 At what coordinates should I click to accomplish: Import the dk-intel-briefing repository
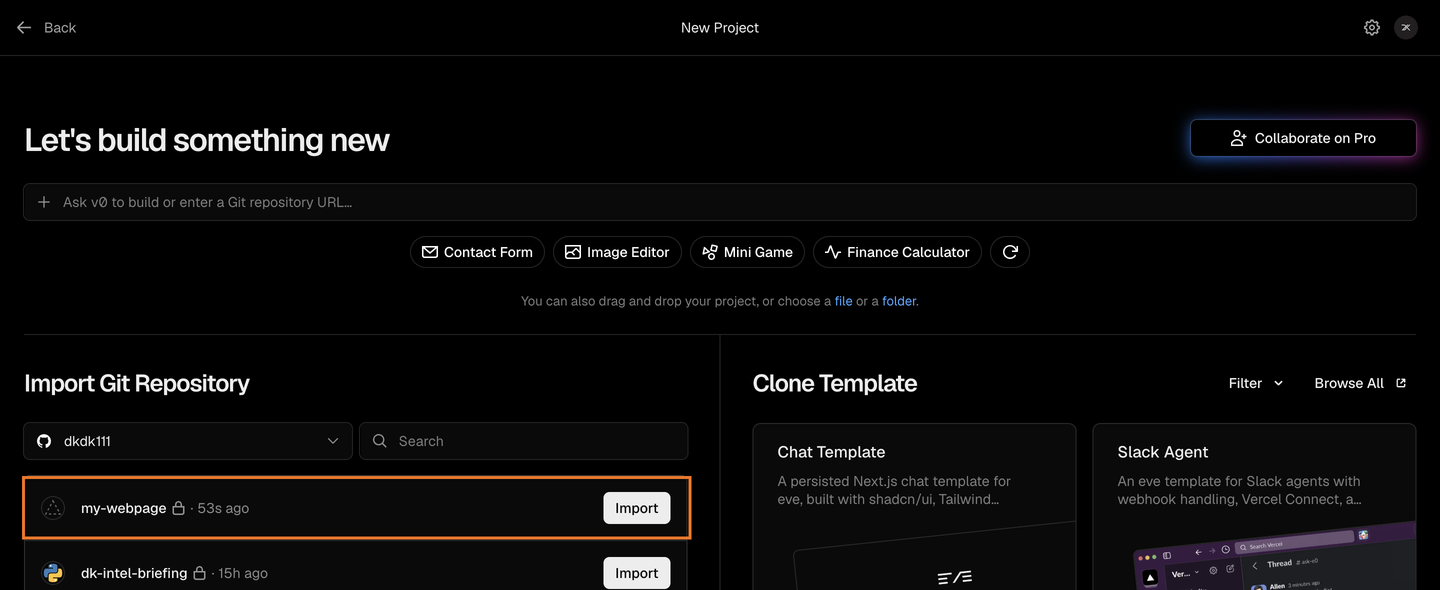pos(637,573)
